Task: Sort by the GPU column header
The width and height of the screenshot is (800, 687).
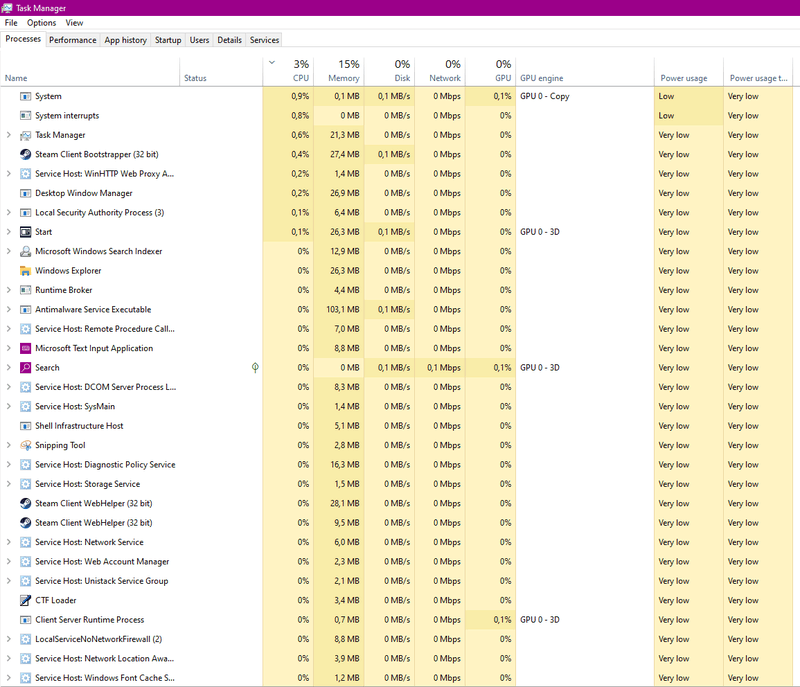Action: (490, 71)
